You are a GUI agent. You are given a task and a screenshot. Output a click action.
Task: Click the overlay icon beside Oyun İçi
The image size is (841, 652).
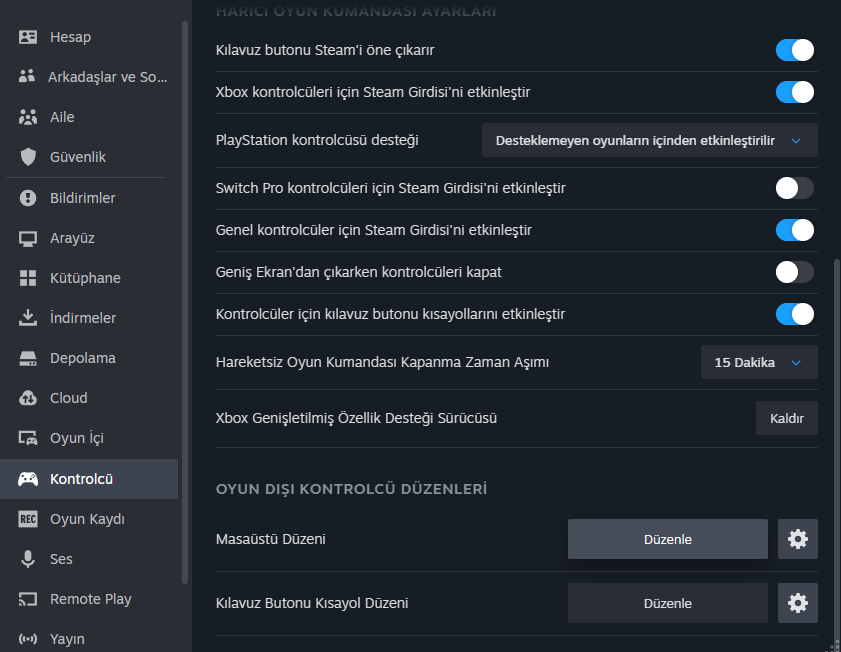[28, 438]
